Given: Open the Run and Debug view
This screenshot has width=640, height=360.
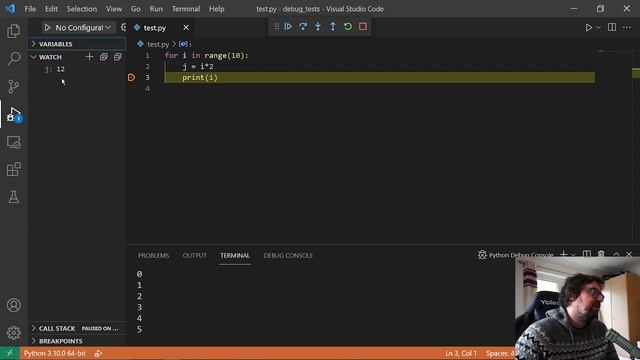Looking at the screenshot, I should (x=13, y=114).
